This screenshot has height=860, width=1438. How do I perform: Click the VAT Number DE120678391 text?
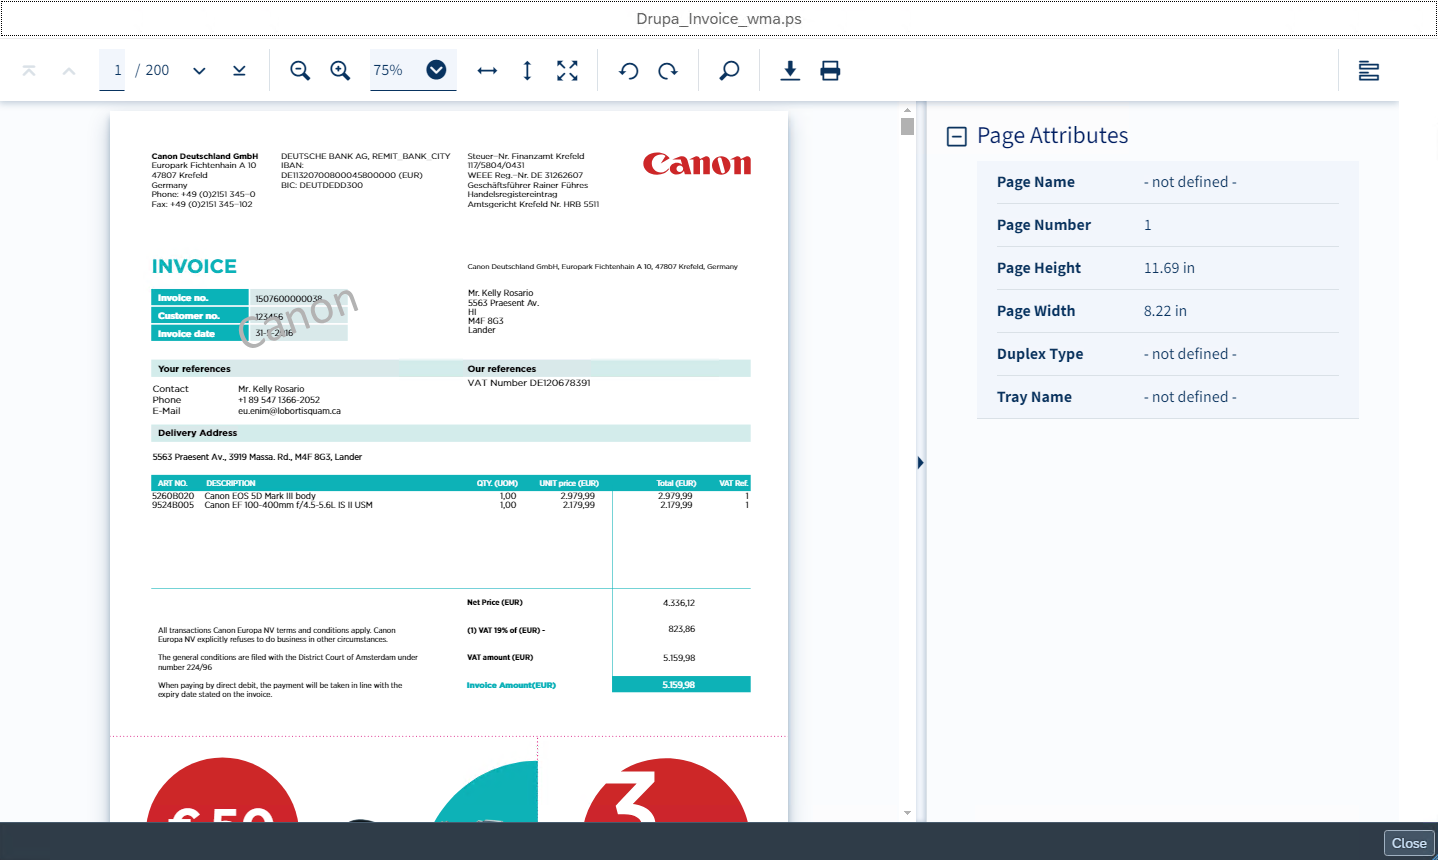point(529,383)
